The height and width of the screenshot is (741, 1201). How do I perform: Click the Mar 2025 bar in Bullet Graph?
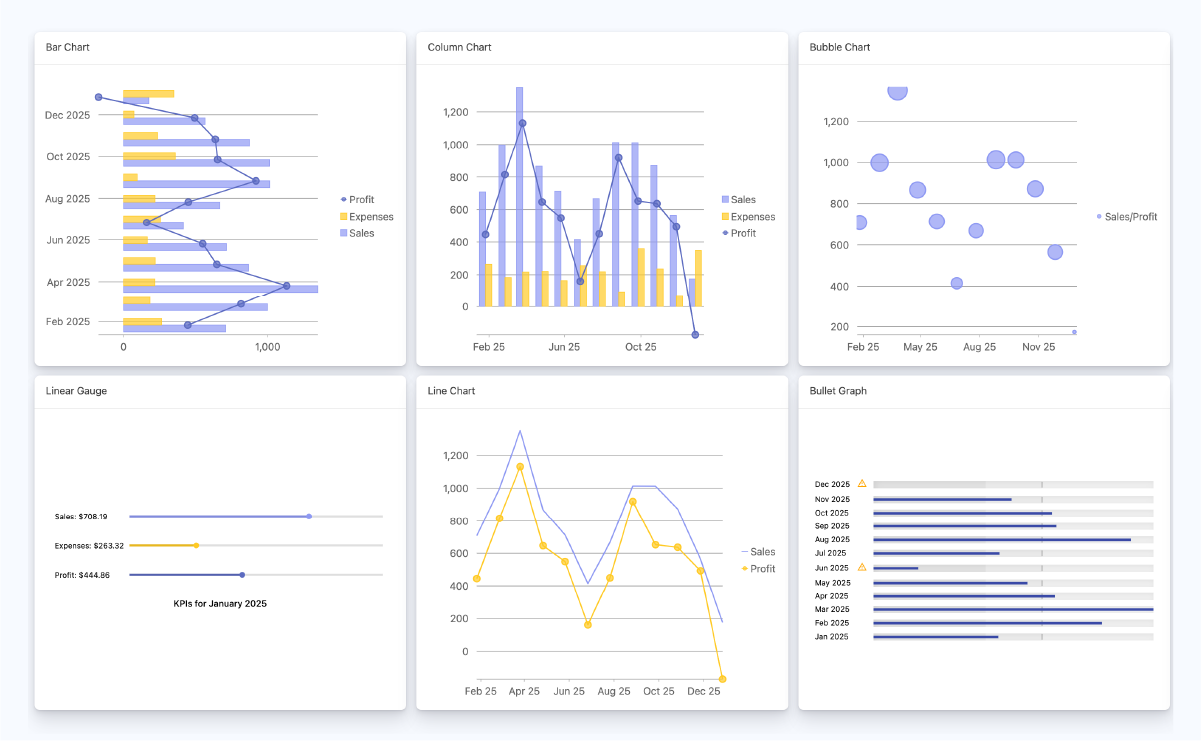click(1012, 609)
